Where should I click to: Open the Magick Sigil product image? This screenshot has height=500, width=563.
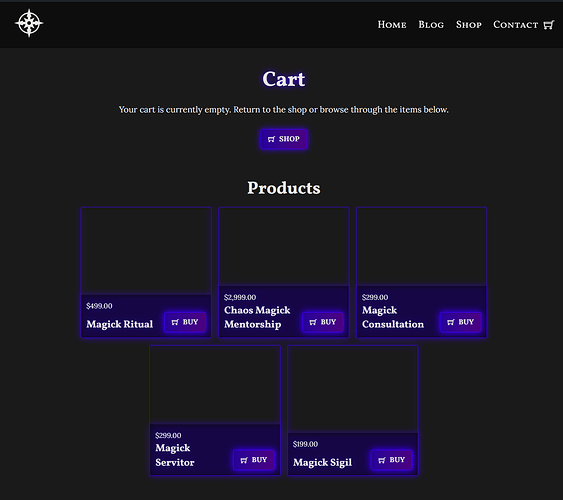[353, 389]
